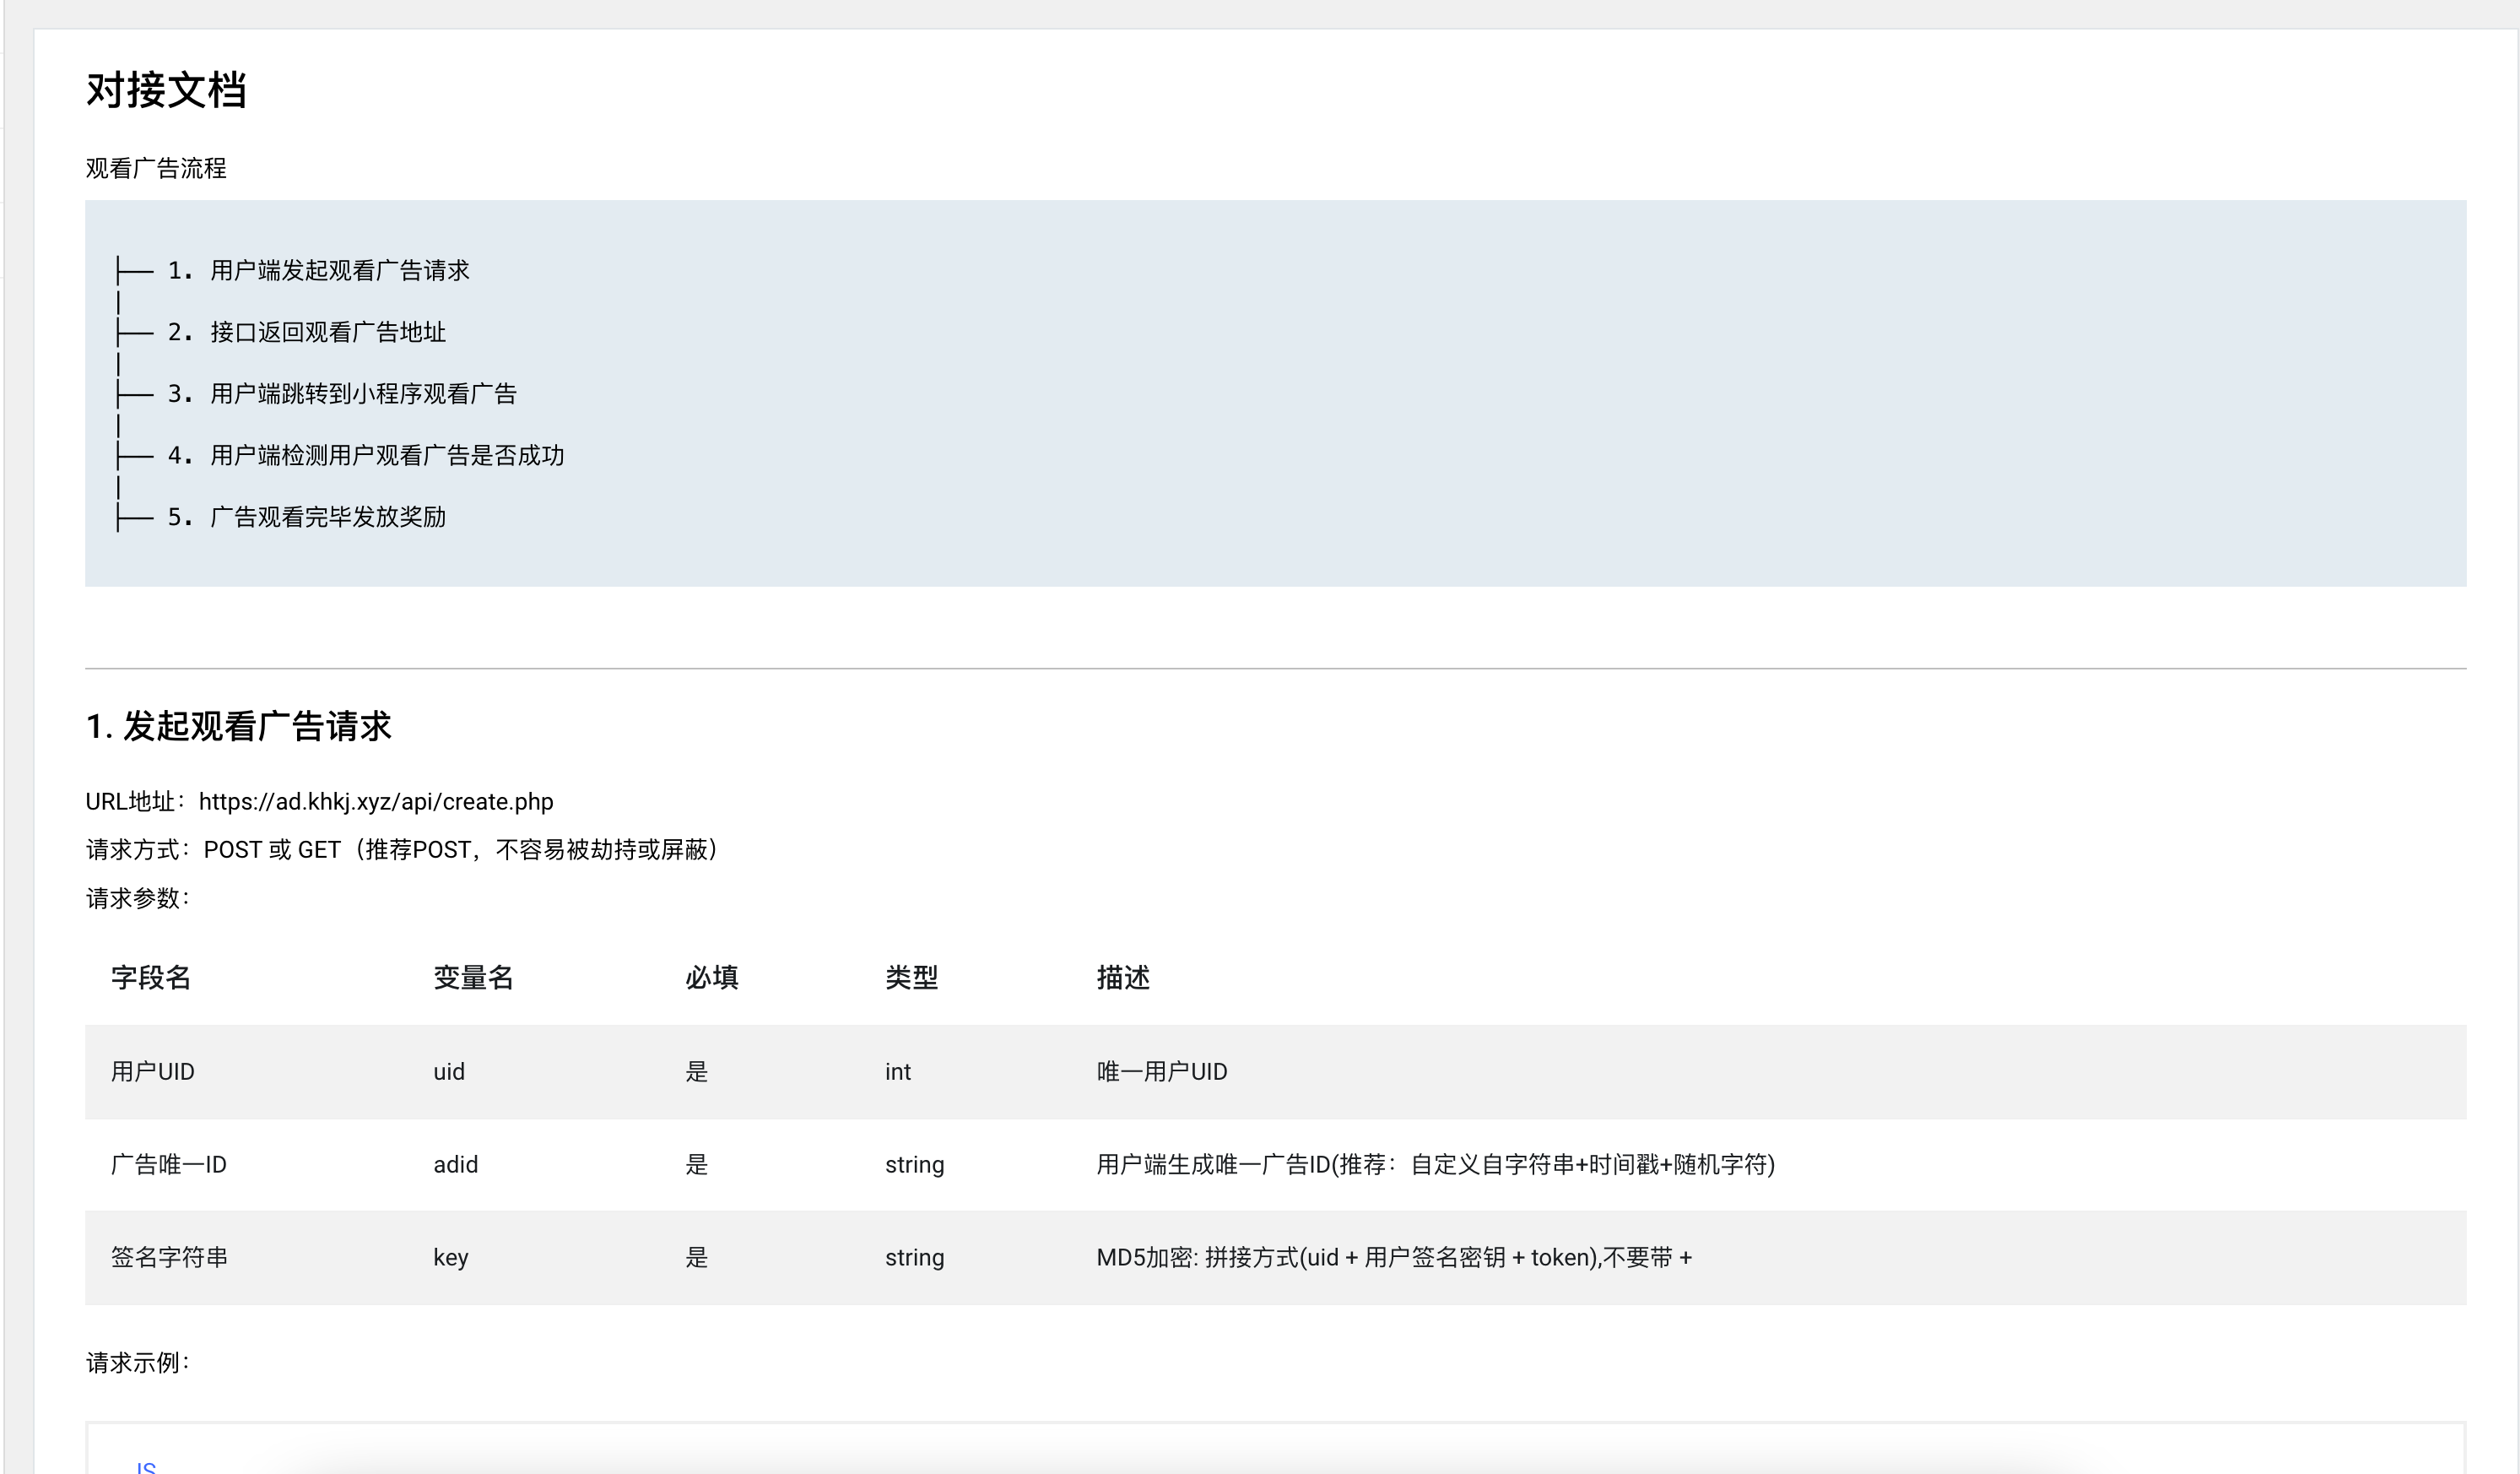
Task: Click 是 in the key row
Action: click(x=697, y=1258)
